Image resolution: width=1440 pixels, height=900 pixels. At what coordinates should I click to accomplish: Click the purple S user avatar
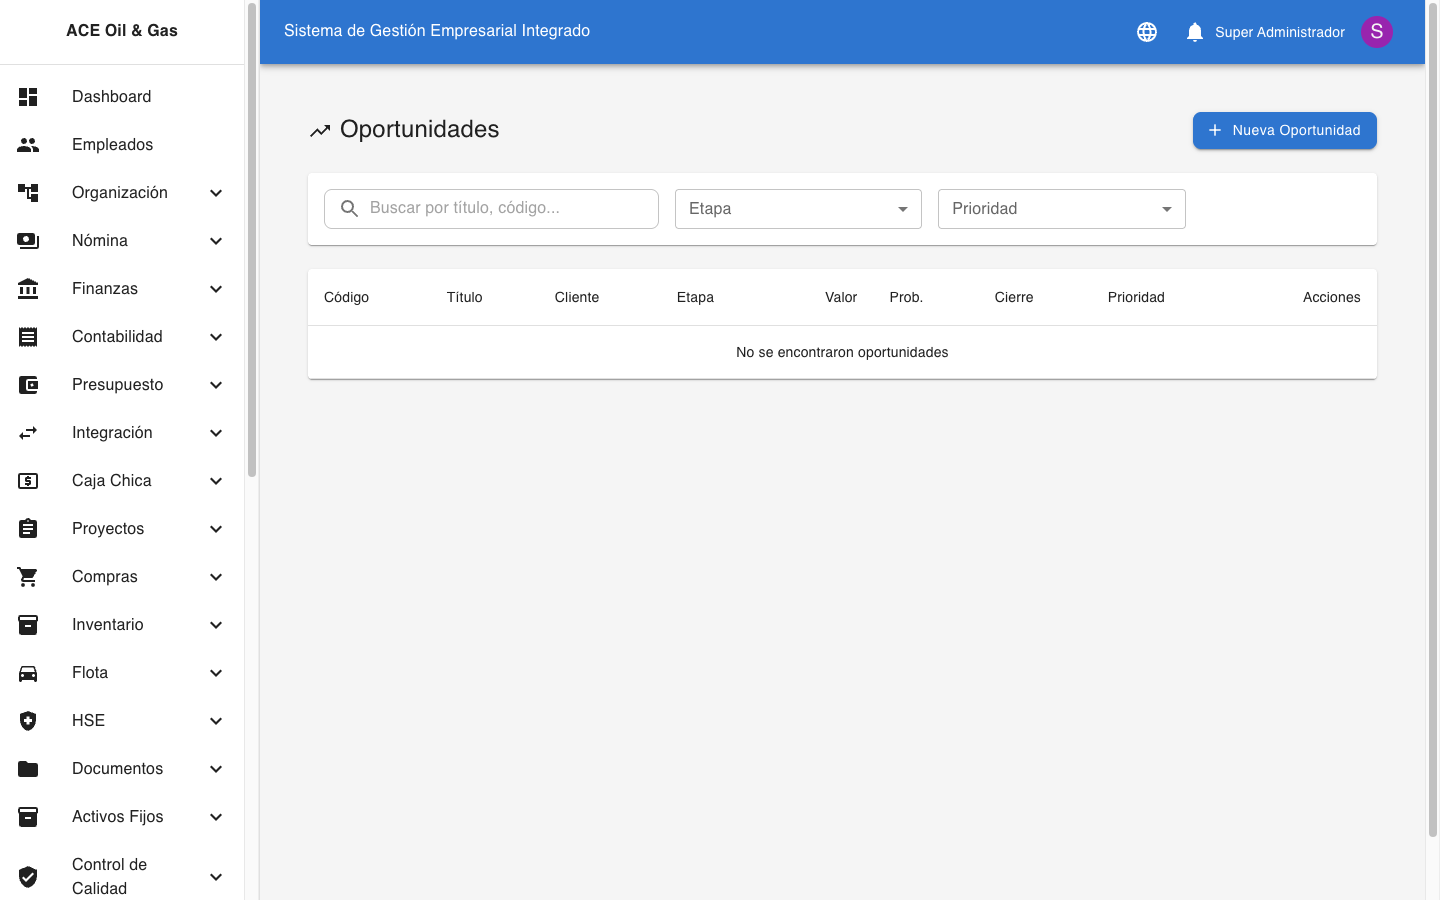click(x=1376, y=32)
